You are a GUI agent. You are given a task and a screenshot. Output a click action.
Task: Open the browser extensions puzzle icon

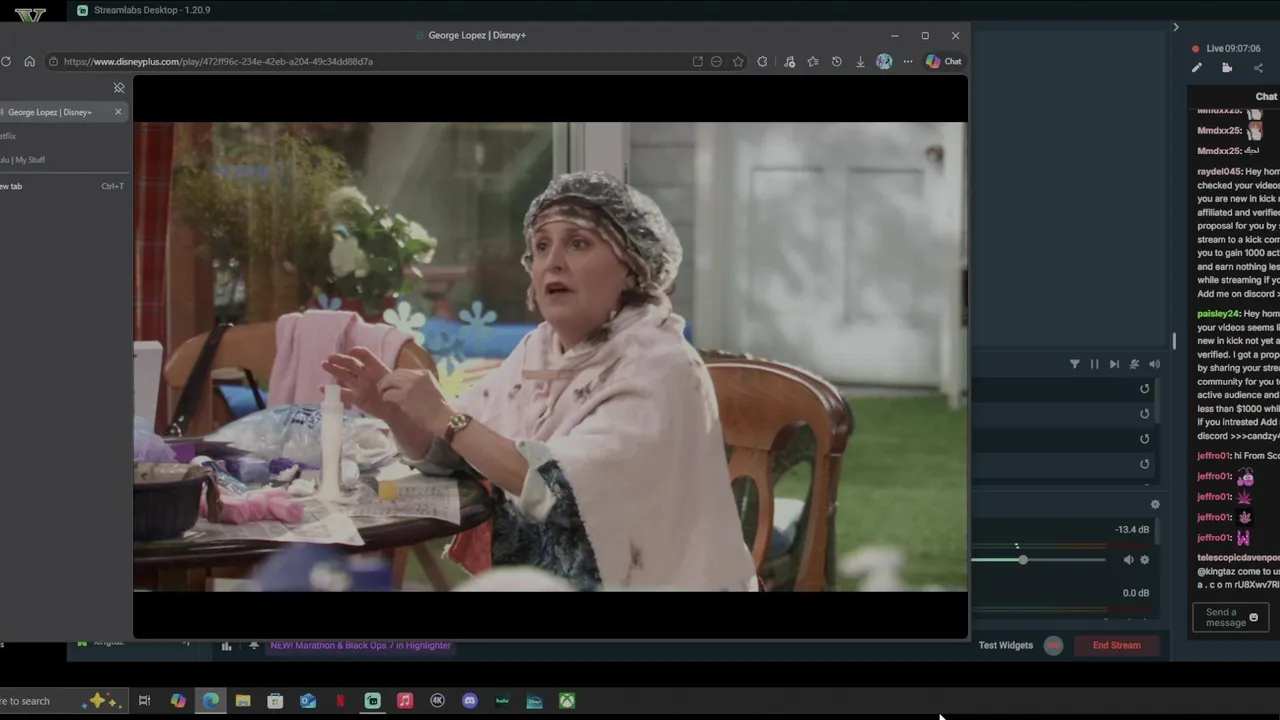click(x=762, y=61)
